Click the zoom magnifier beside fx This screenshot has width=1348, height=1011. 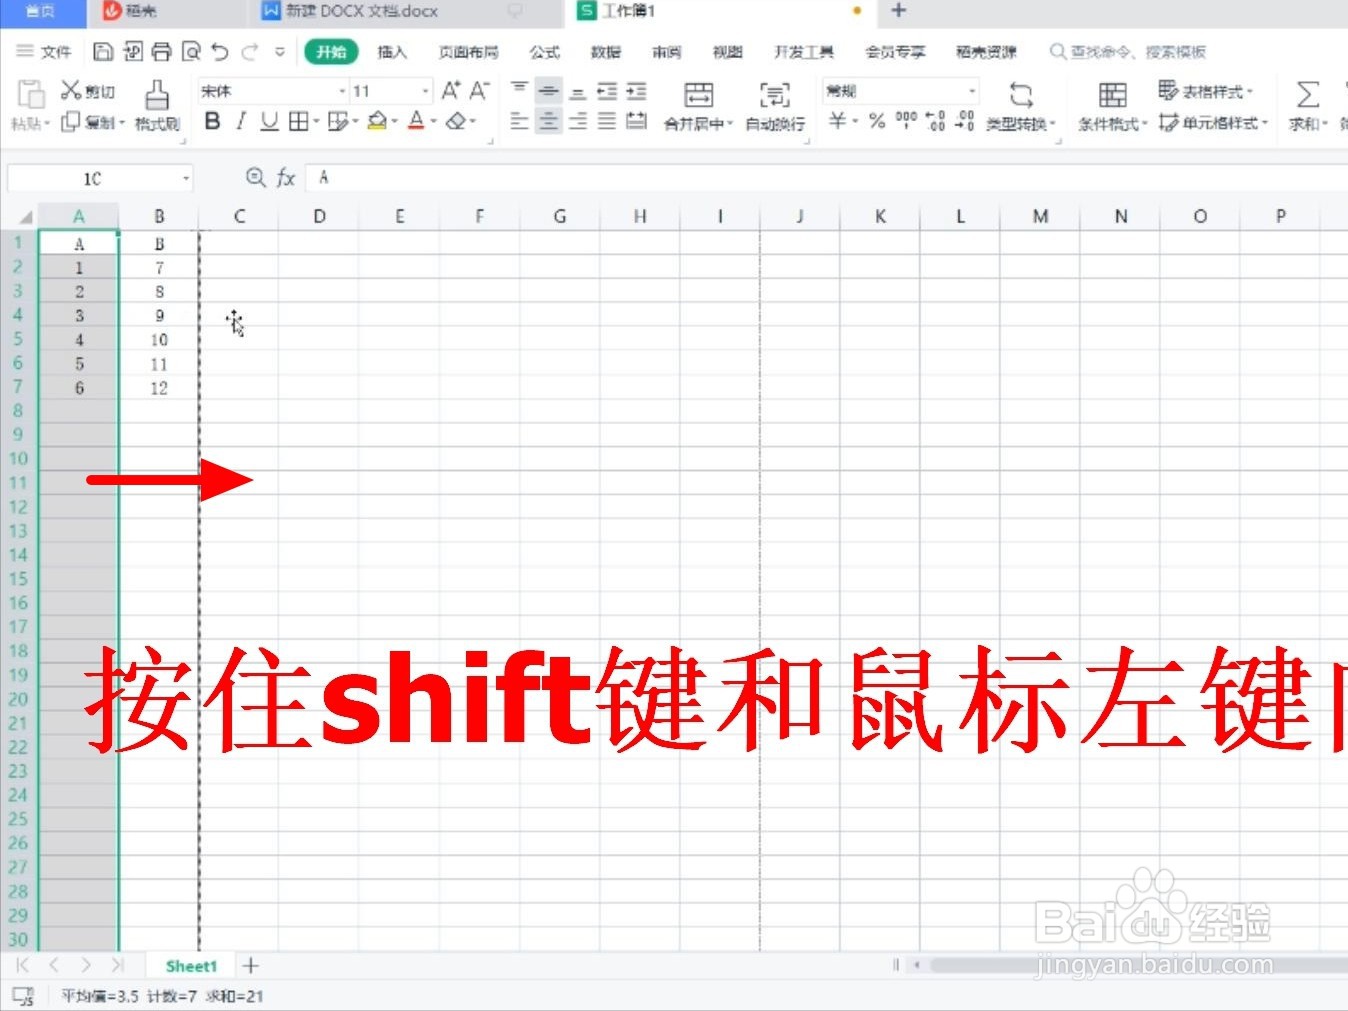coord(256,177)
